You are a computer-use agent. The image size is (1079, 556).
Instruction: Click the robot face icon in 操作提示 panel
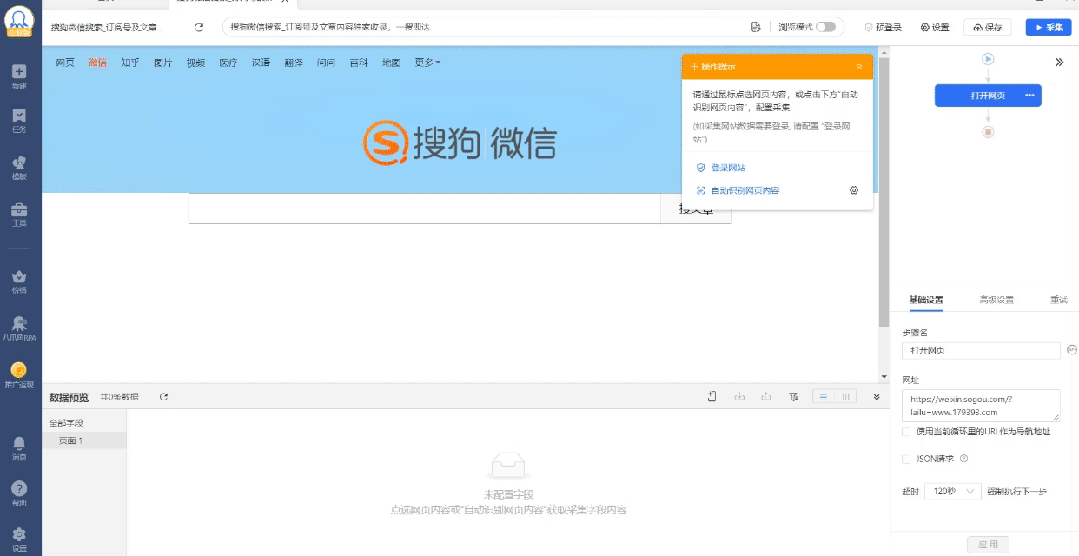pyautogui.click(x=854, y=191)
